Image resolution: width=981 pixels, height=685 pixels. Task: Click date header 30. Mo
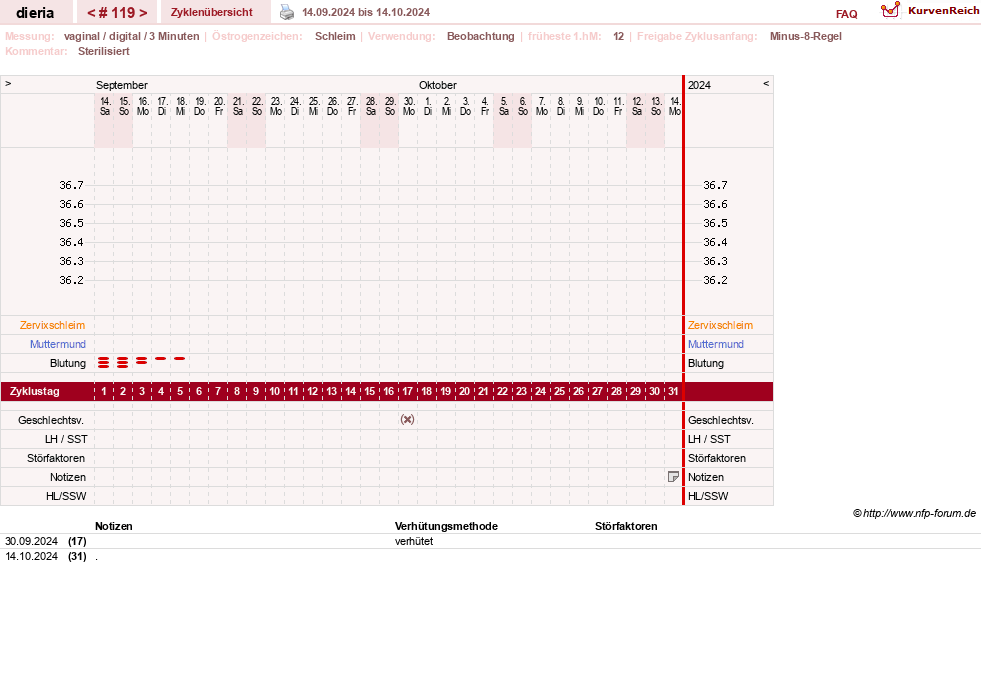coord(409,106)
